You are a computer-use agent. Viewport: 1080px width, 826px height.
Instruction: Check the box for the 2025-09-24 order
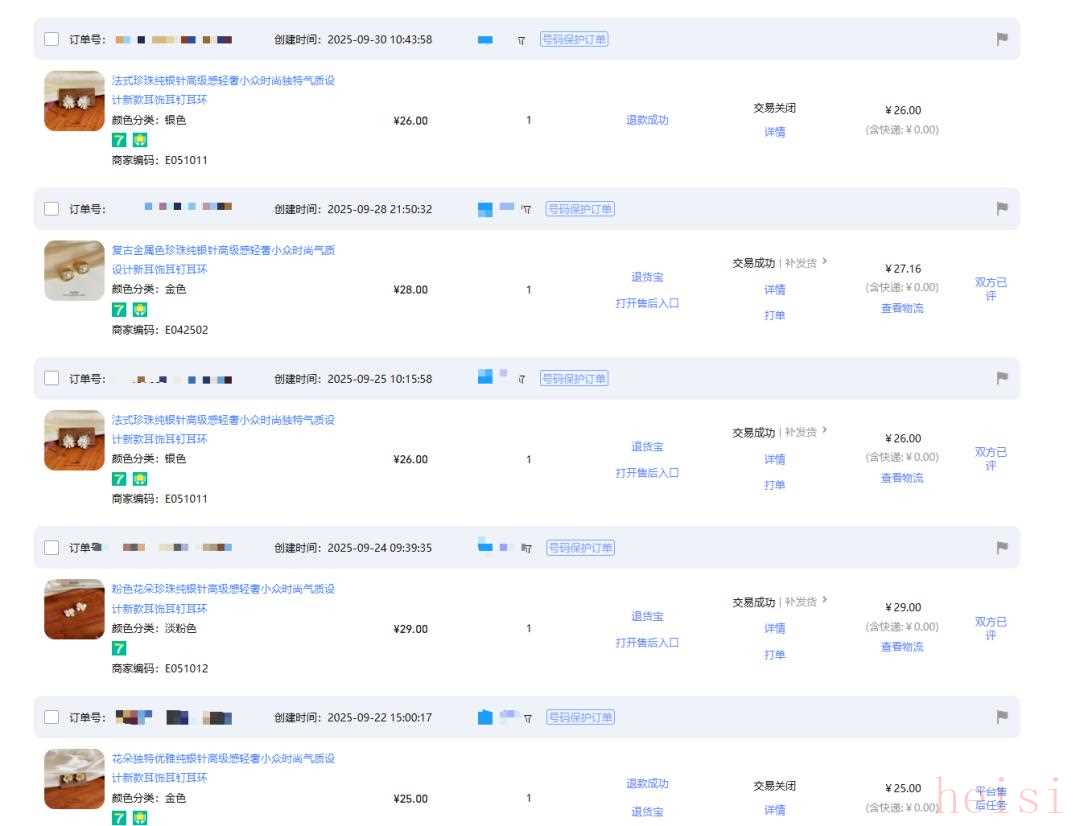coord(52,548)
